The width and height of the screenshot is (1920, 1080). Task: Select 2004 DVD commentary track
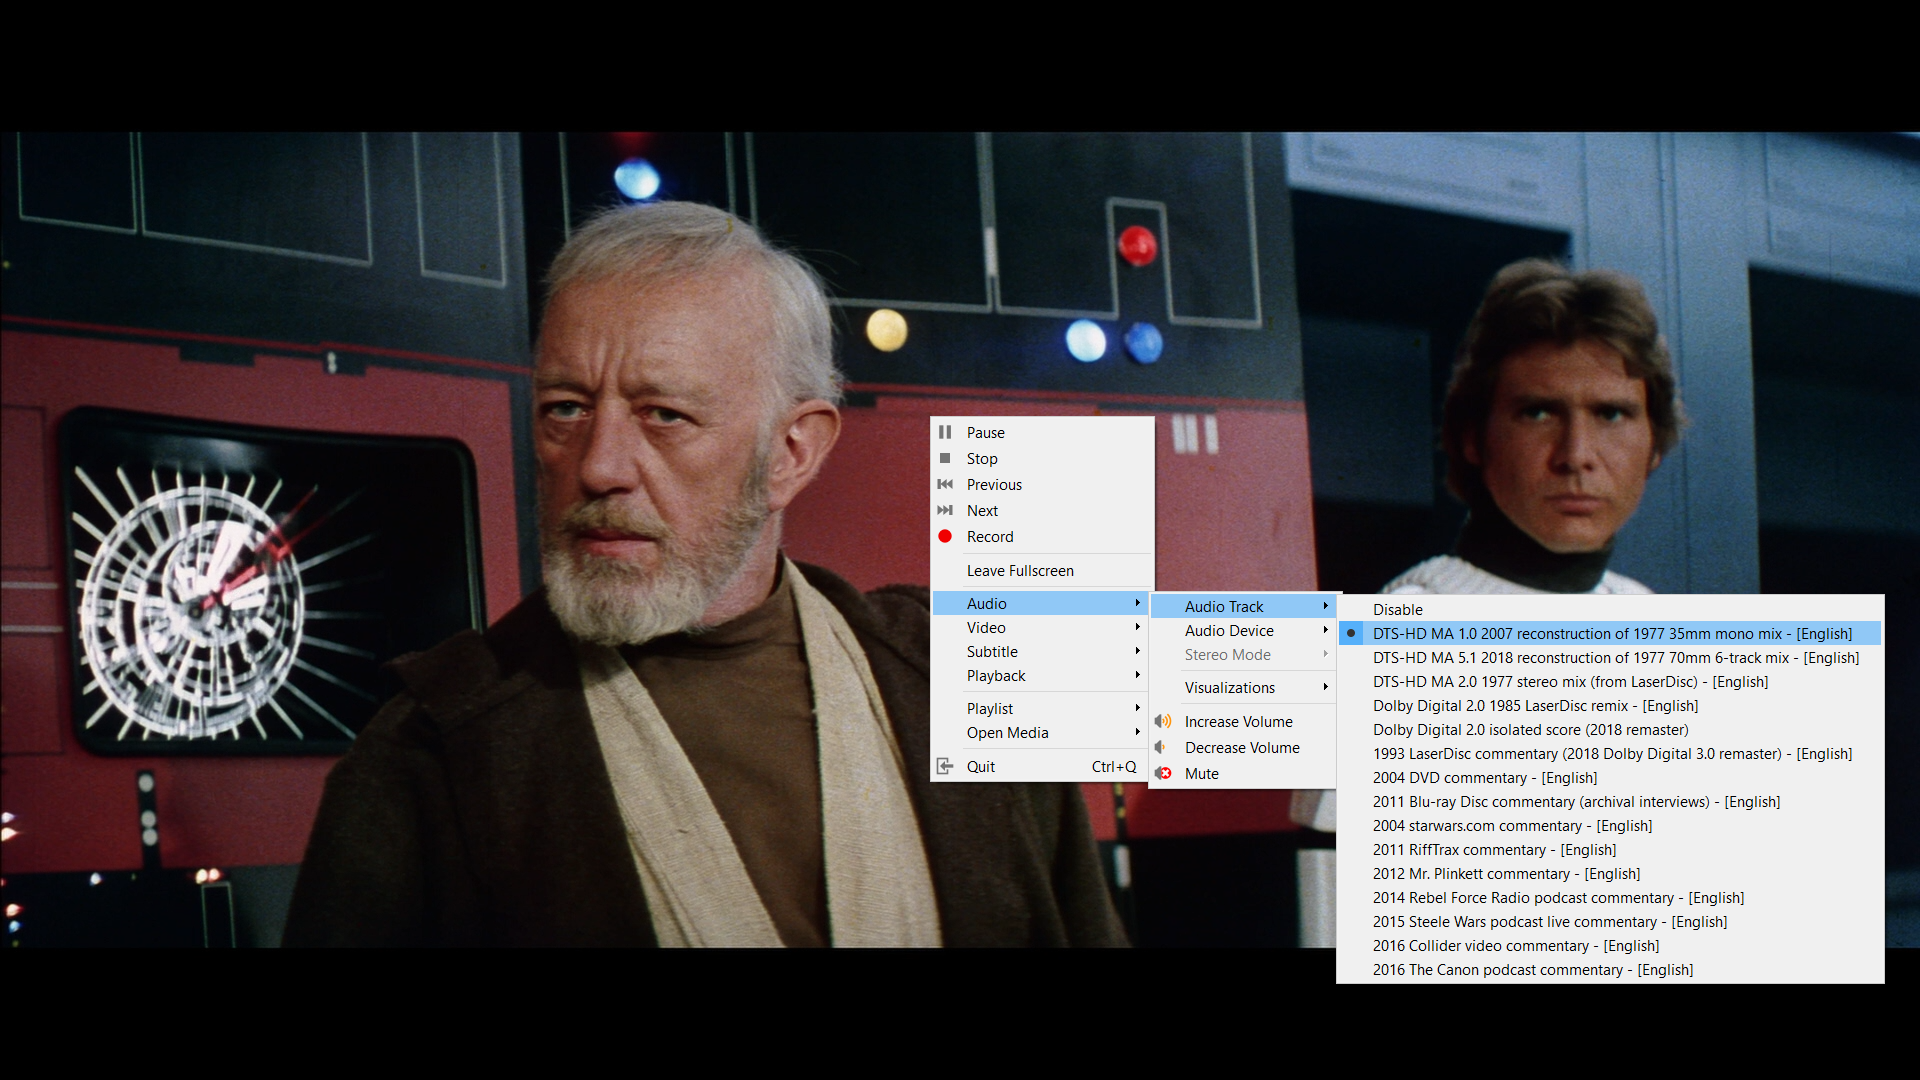coord(1610,777)
